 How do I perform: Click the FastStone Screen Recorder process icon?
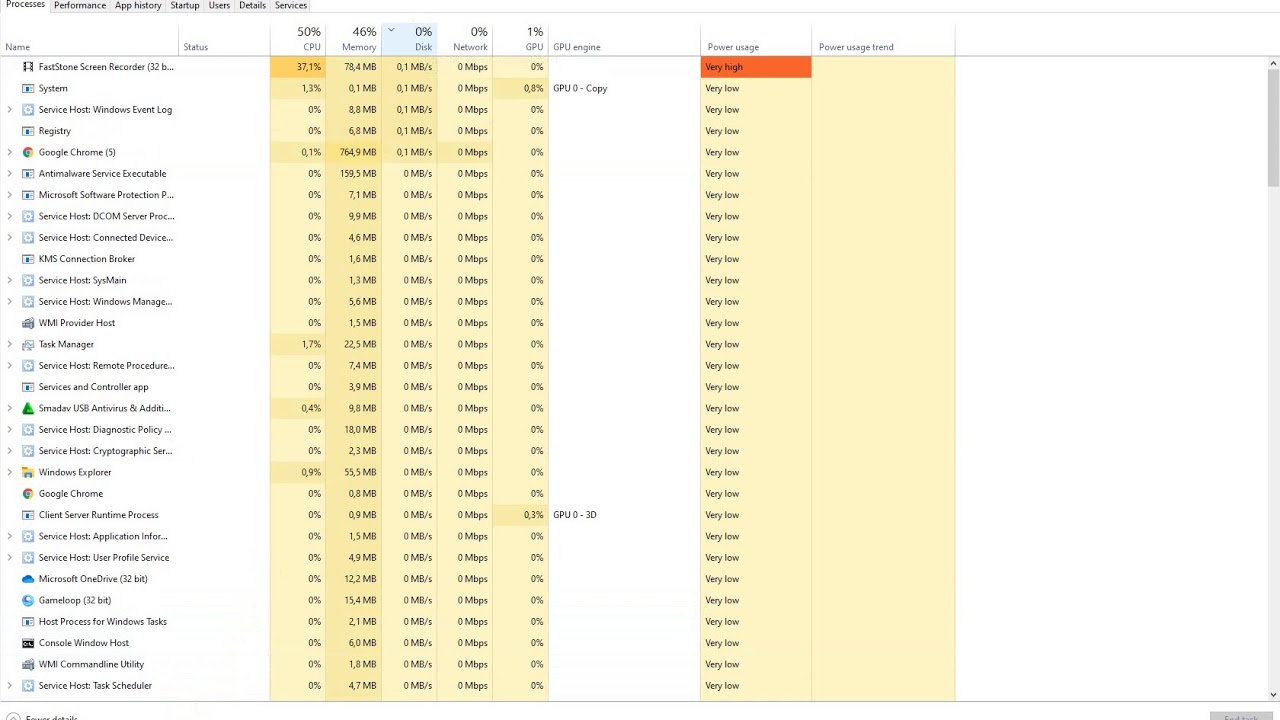tap(28, 67)
